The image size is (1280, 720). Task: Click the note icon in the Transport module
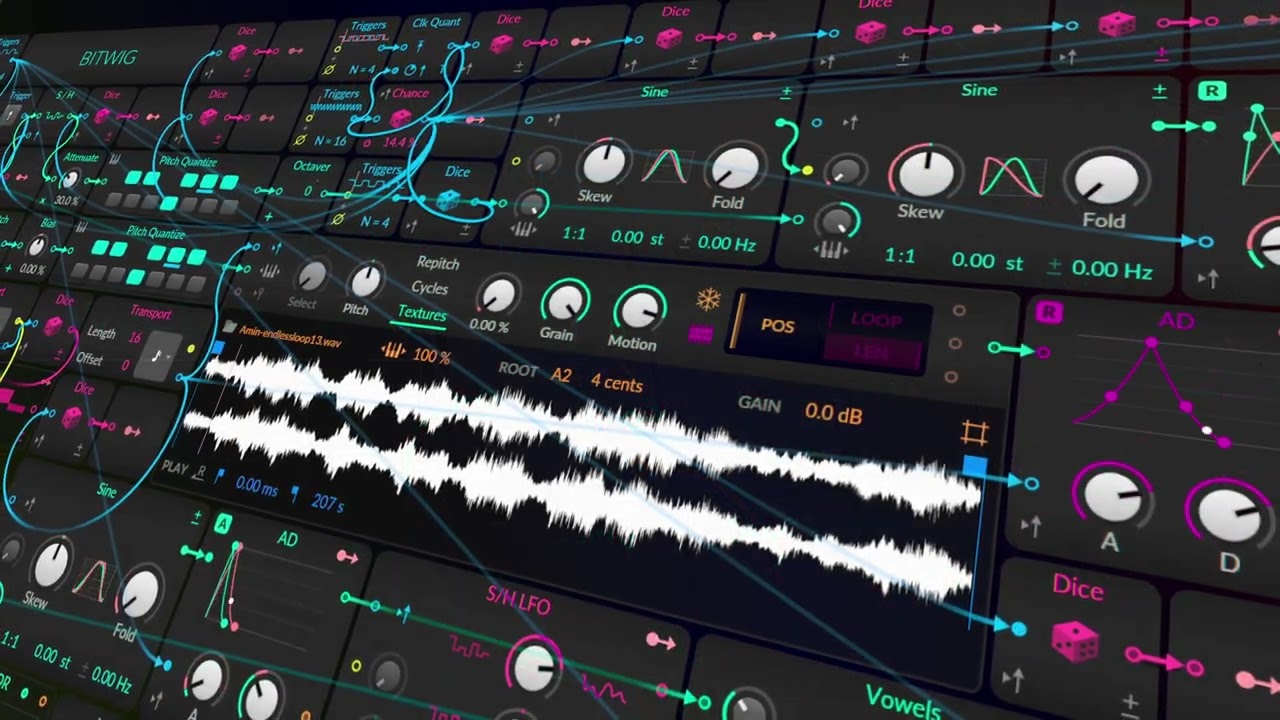click(157, 356)
